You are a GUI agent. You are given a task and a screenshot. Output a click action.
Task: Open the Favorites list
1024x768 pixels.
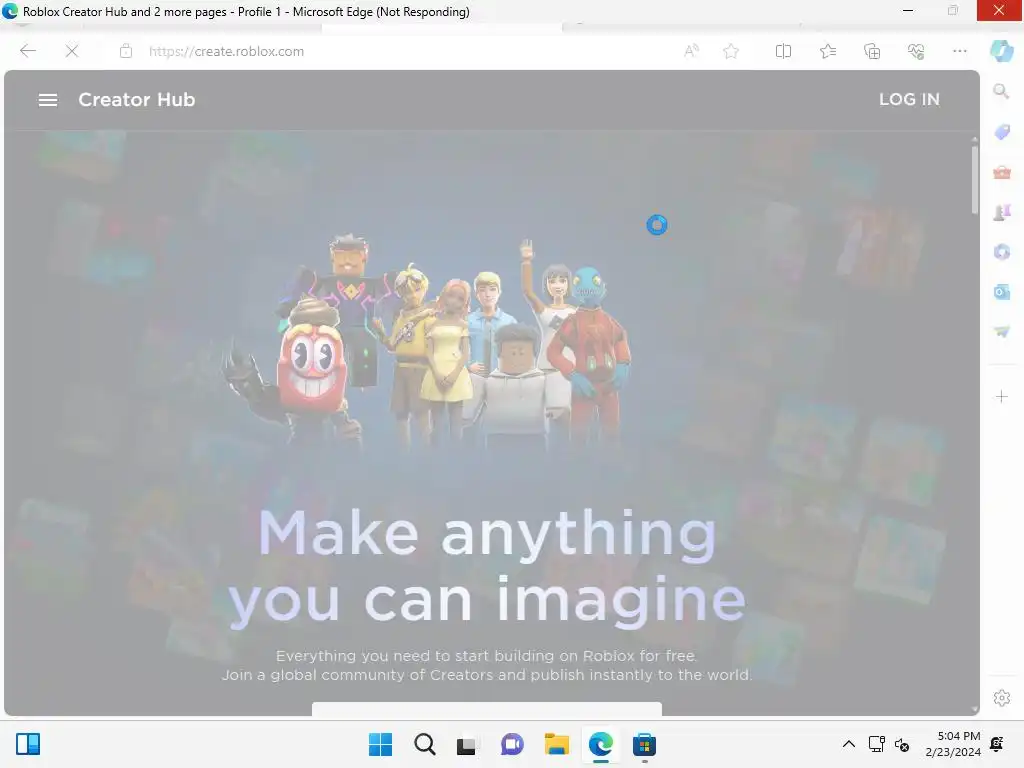click(x=828, y=51)
